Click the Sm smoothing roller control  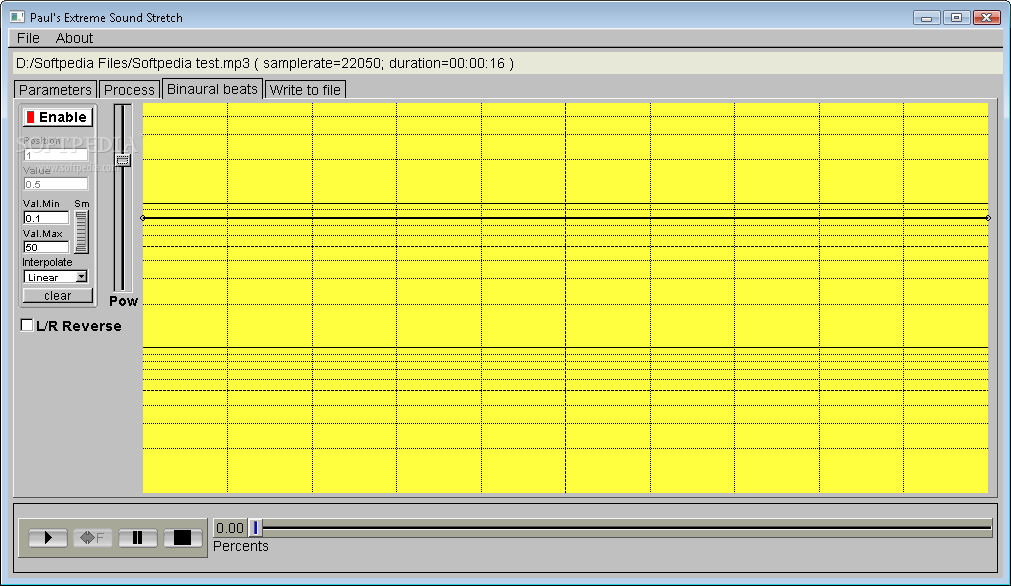tap(81, 232)
